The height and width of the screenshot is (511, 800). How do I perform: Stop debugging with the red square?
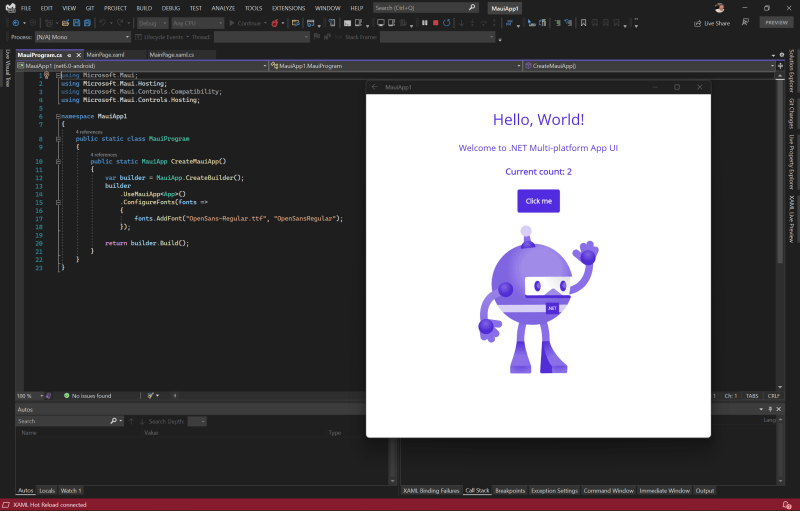click(436, 23)
